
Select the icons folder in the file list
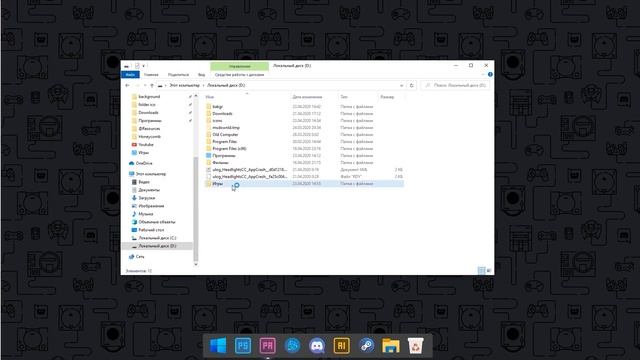(217, 121)
